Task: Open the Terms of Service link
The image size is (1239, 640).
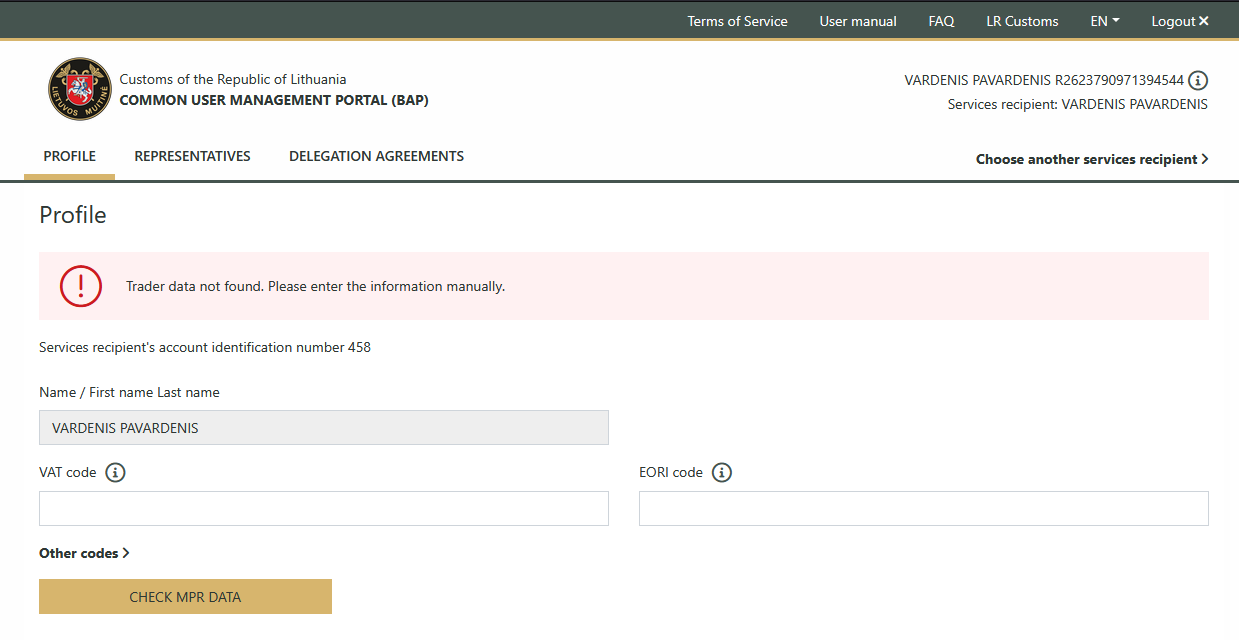Action: pyautogui.click(x=737, y=21)
